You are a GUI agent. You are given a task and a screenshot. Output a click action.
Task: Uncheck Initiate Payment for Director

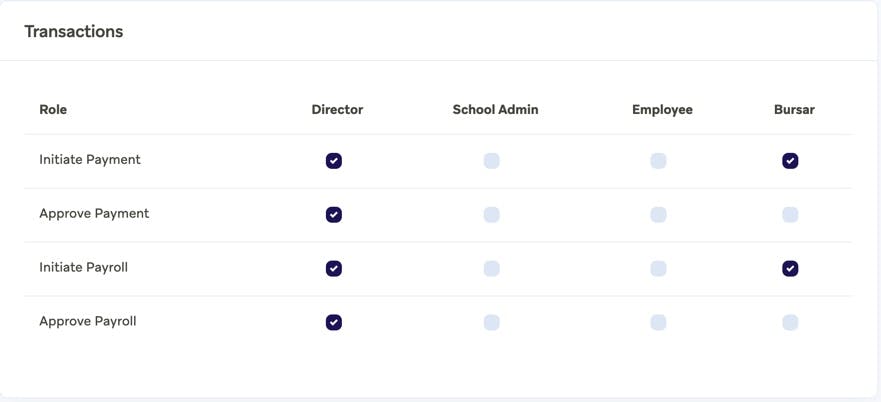coord(334,161)
